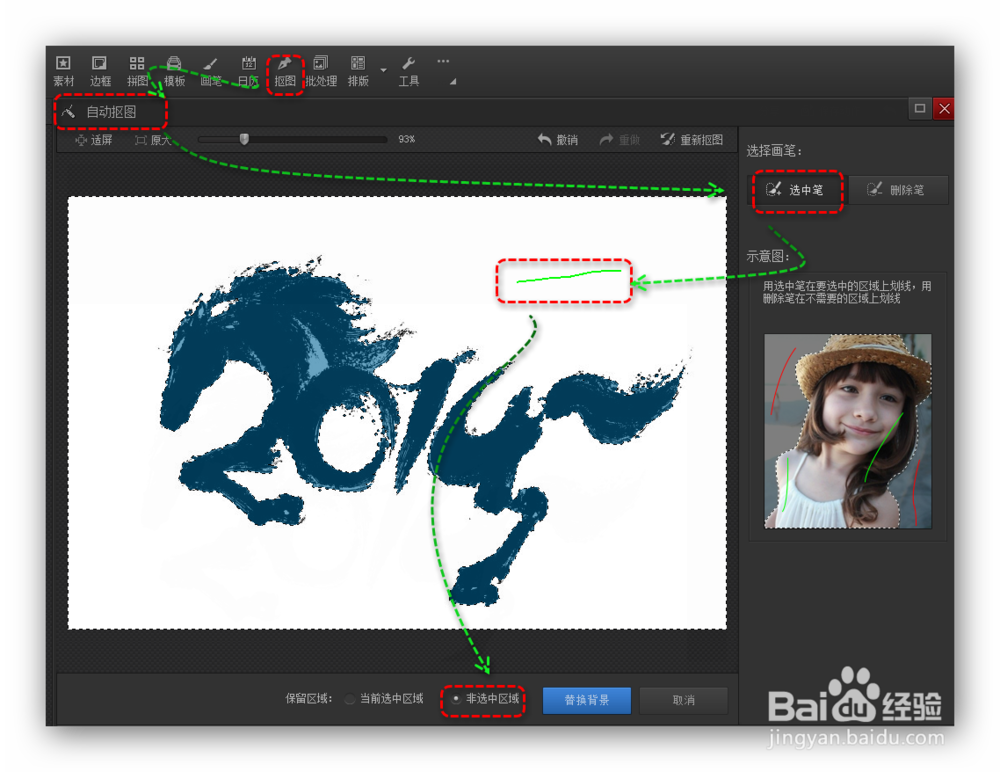Screen dimensions: 1000x772
Task: Open the 排版 layout tool
Action: coord(358,71)
